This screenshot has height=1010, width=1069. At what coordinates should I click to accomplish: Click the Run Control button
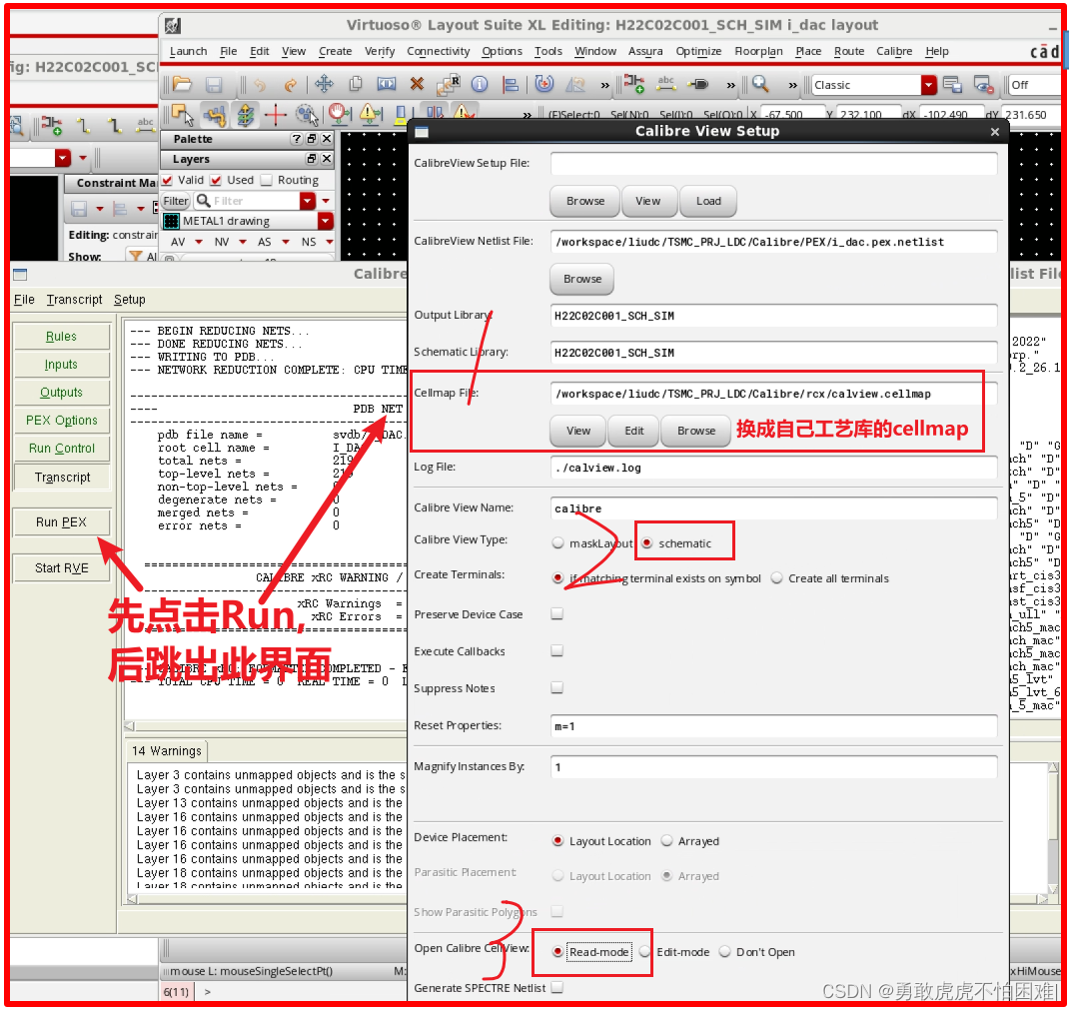[61, 448]
